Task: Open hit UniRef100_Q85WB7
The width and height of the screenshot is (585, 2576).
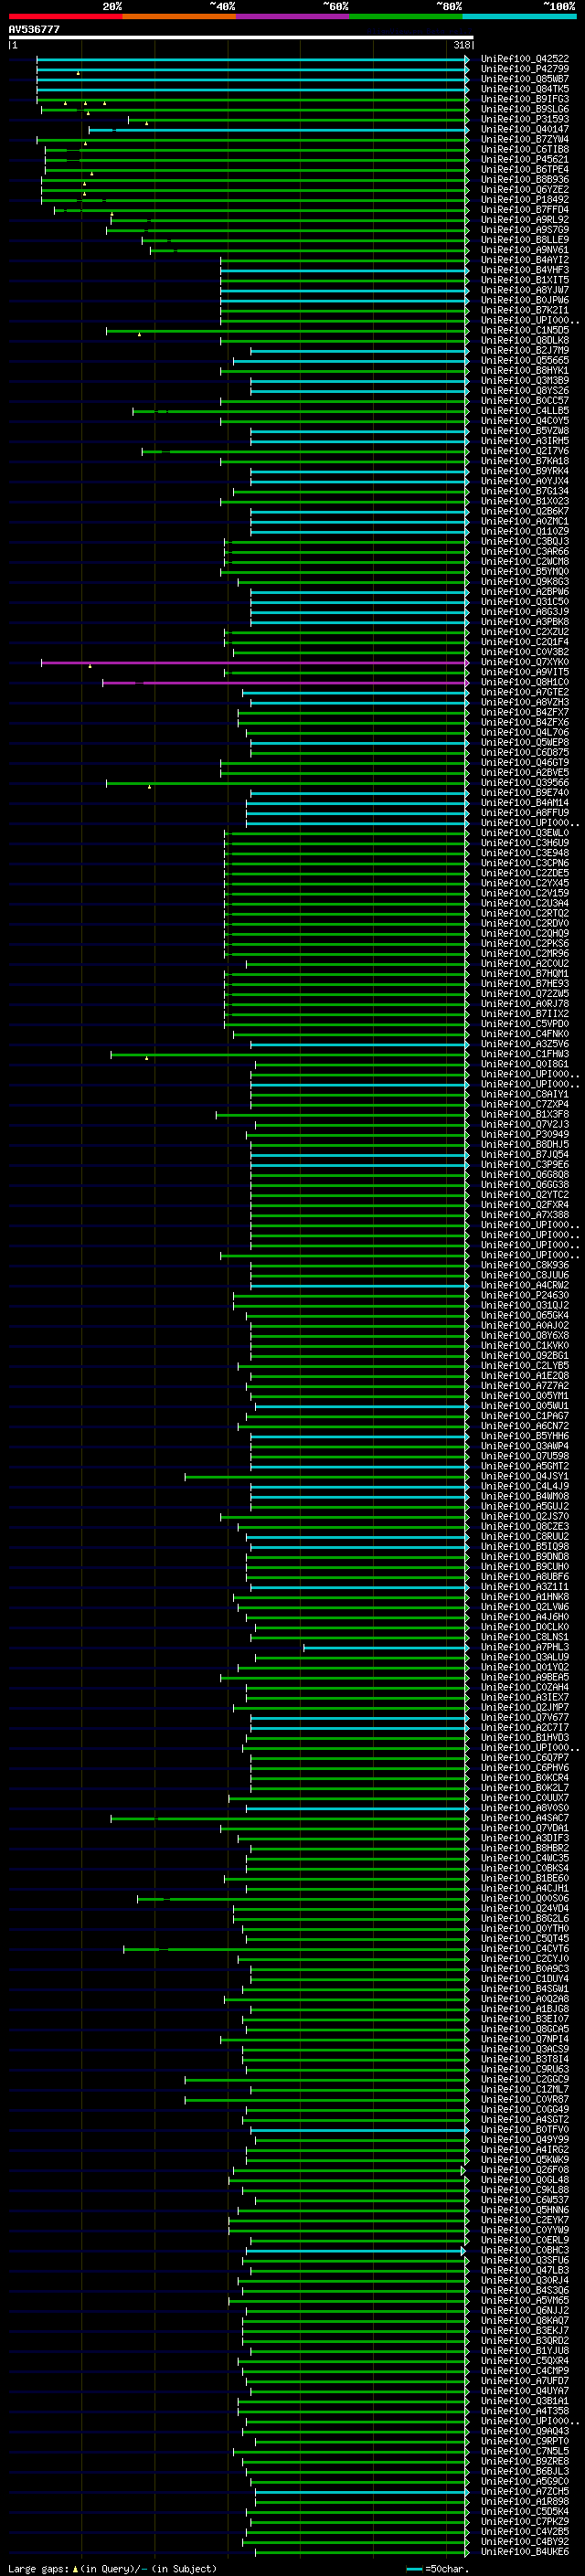Action: coord(524,79)
